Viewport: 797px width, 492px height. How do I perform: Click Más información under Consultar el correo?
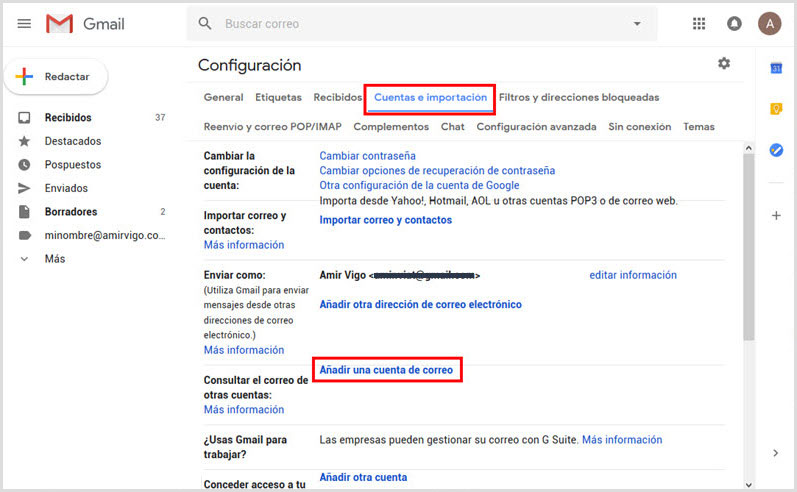[x=244, y=410]
